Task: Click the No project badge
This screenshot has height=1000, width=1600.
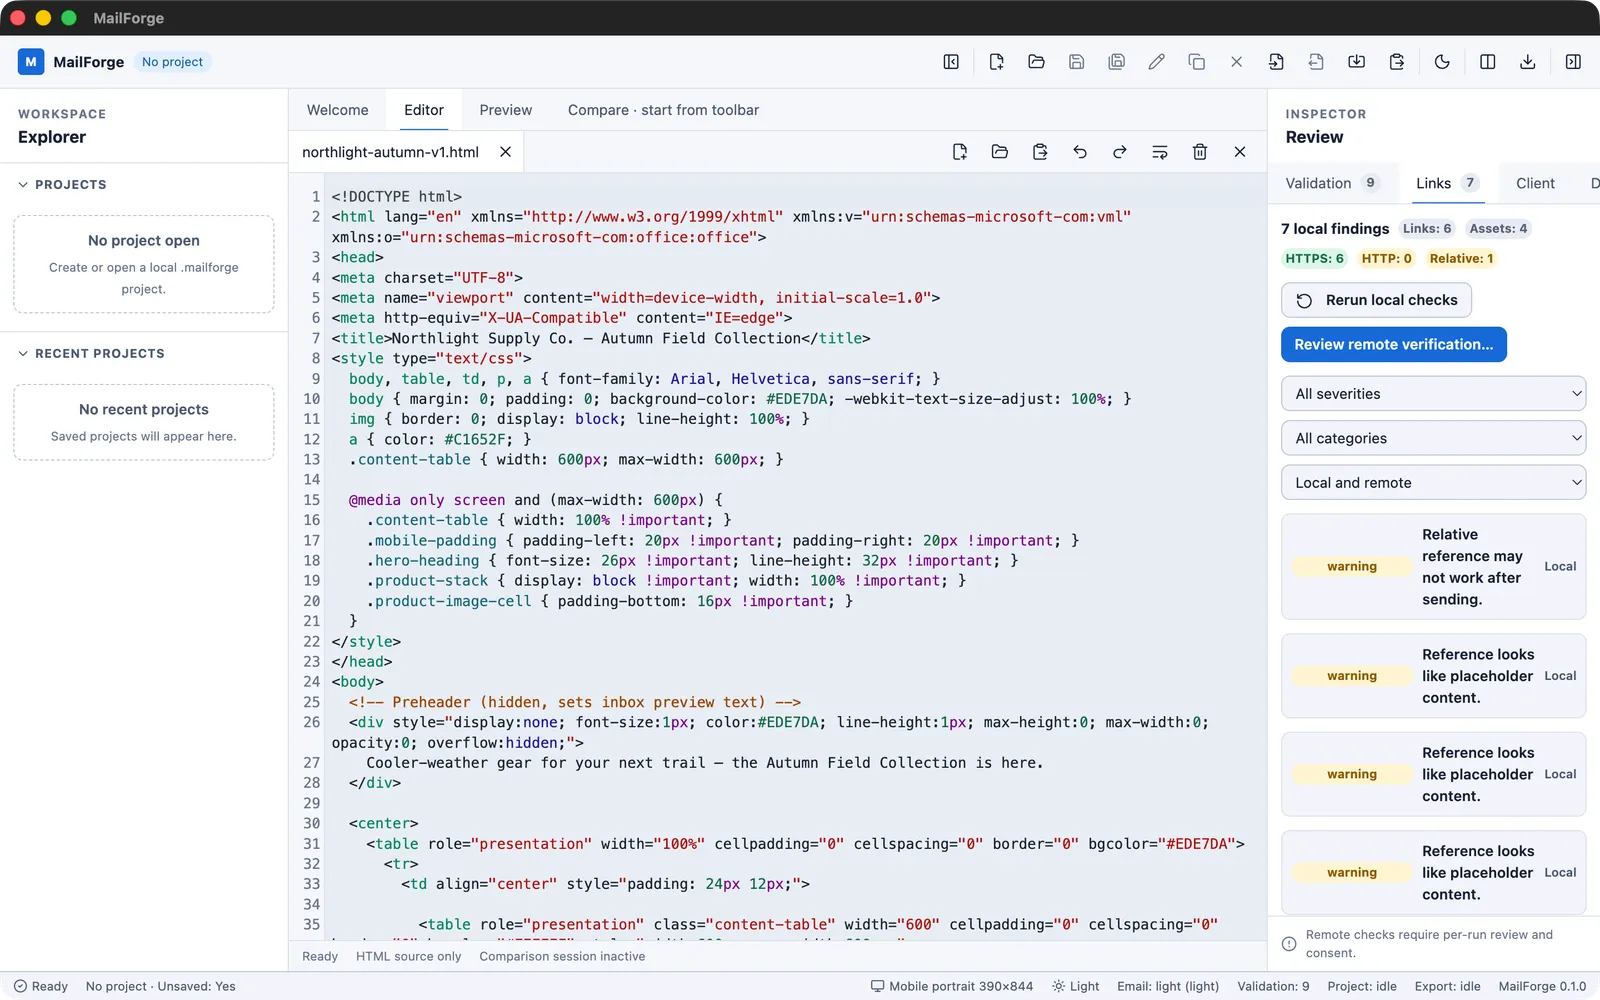Action: 172,62
